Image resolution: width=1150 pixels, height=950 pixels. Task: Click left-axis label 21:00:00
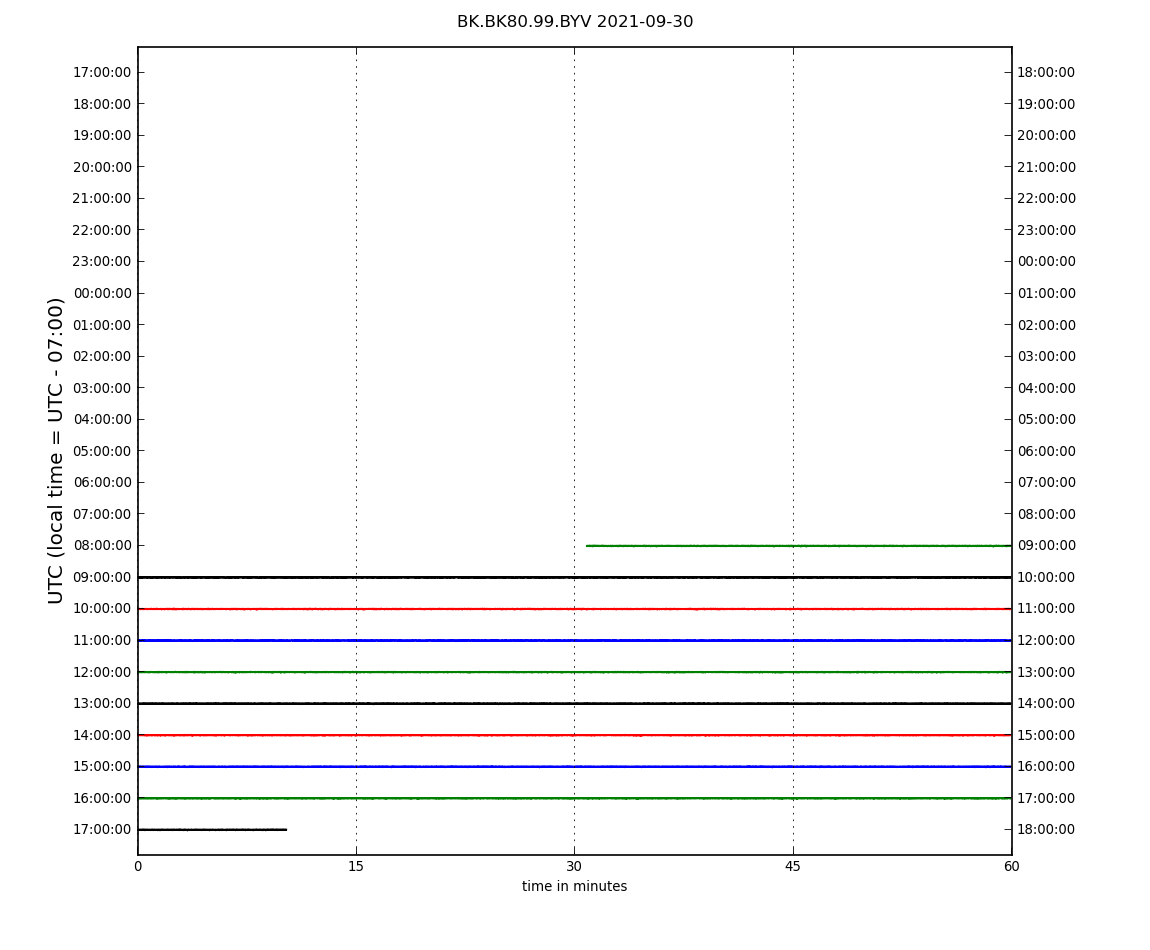(102, 199)
